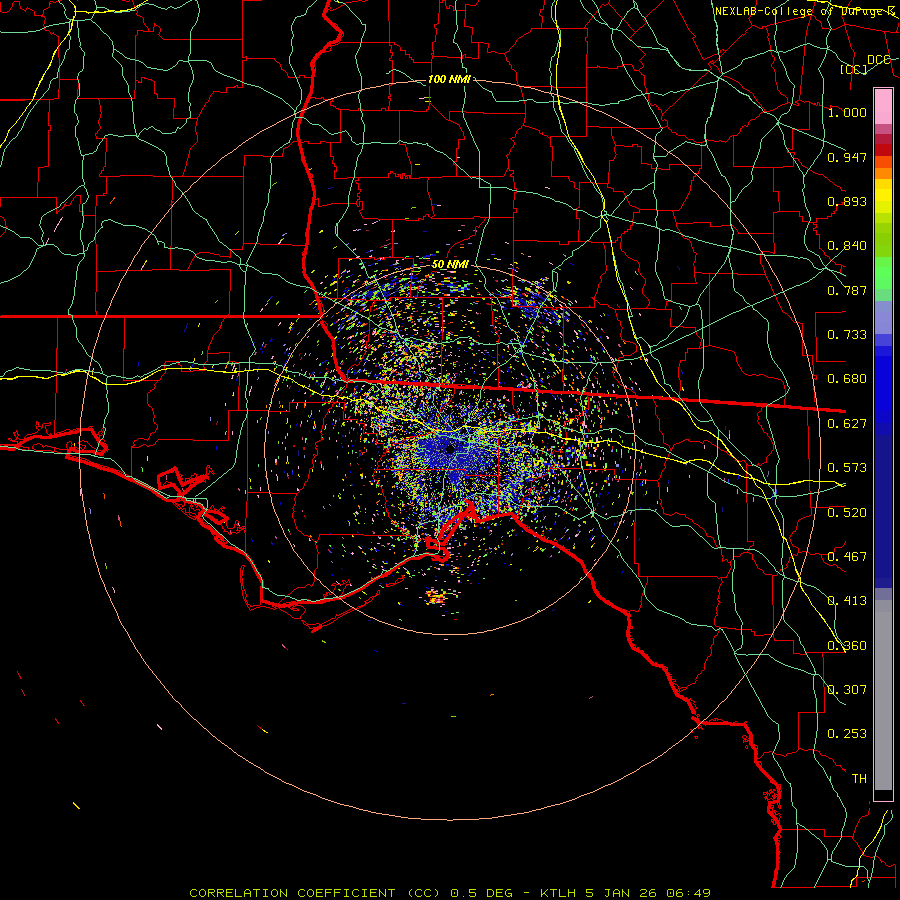900x900 pixels.
Task: Click the 0.840 scale value
Action: tap(847, 246)
